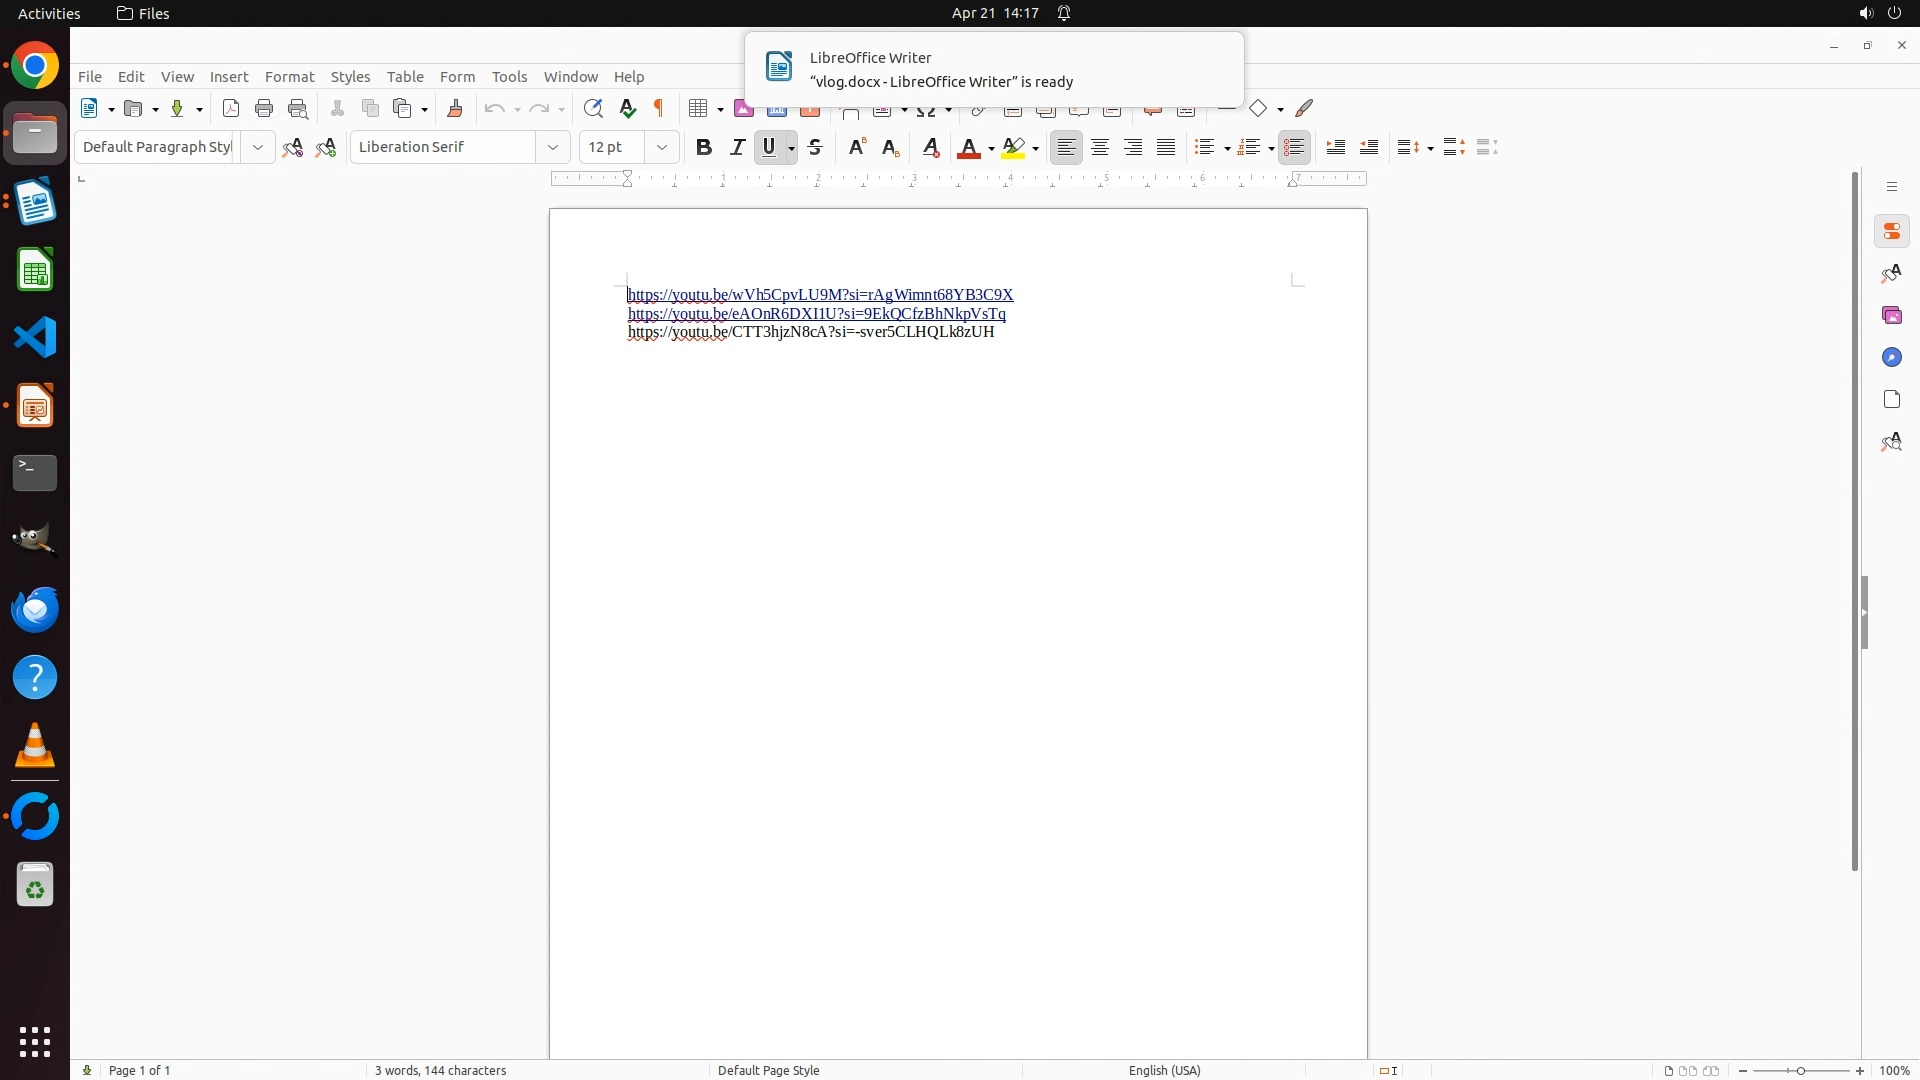Open Find & Replace tool
This screenshot has height=1080, width=1920.
tap(593, 109)
